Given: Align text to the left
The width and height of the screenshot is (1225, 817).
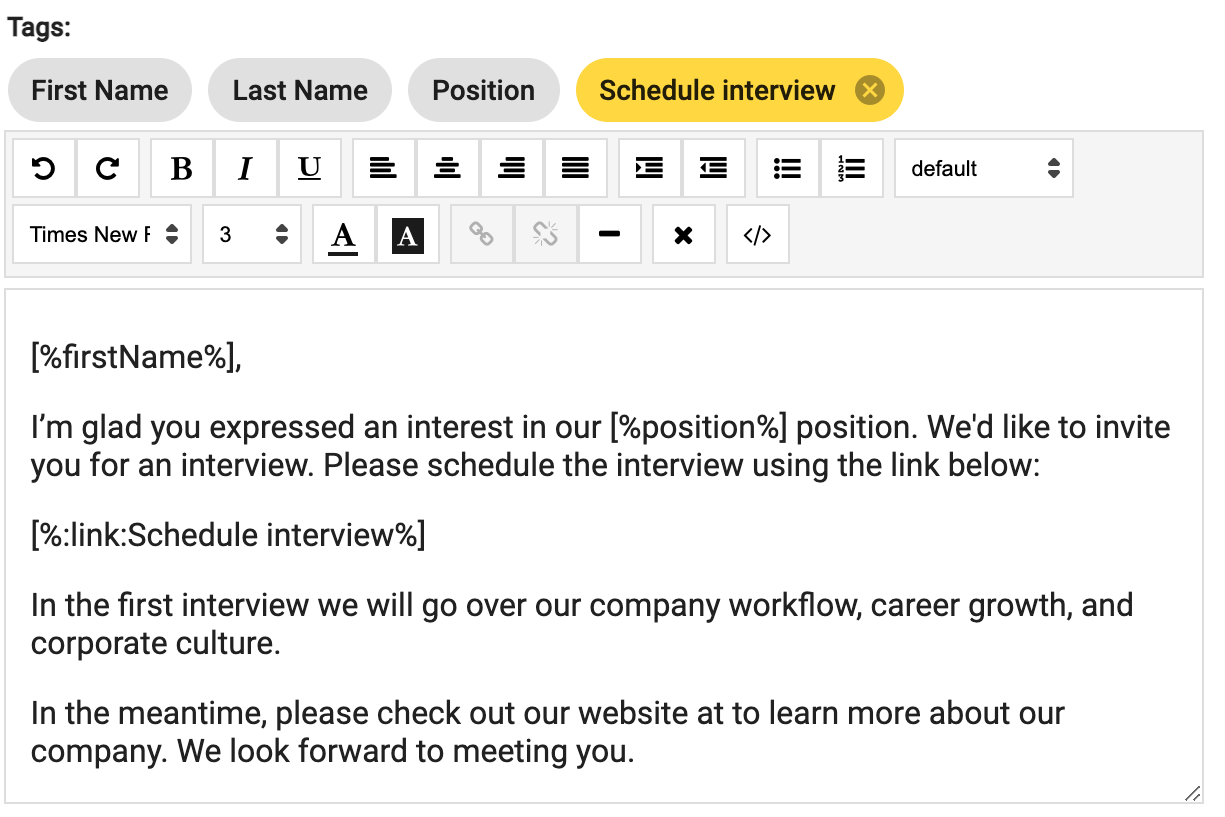Looking at the screenshot, I should coord(383,168).
